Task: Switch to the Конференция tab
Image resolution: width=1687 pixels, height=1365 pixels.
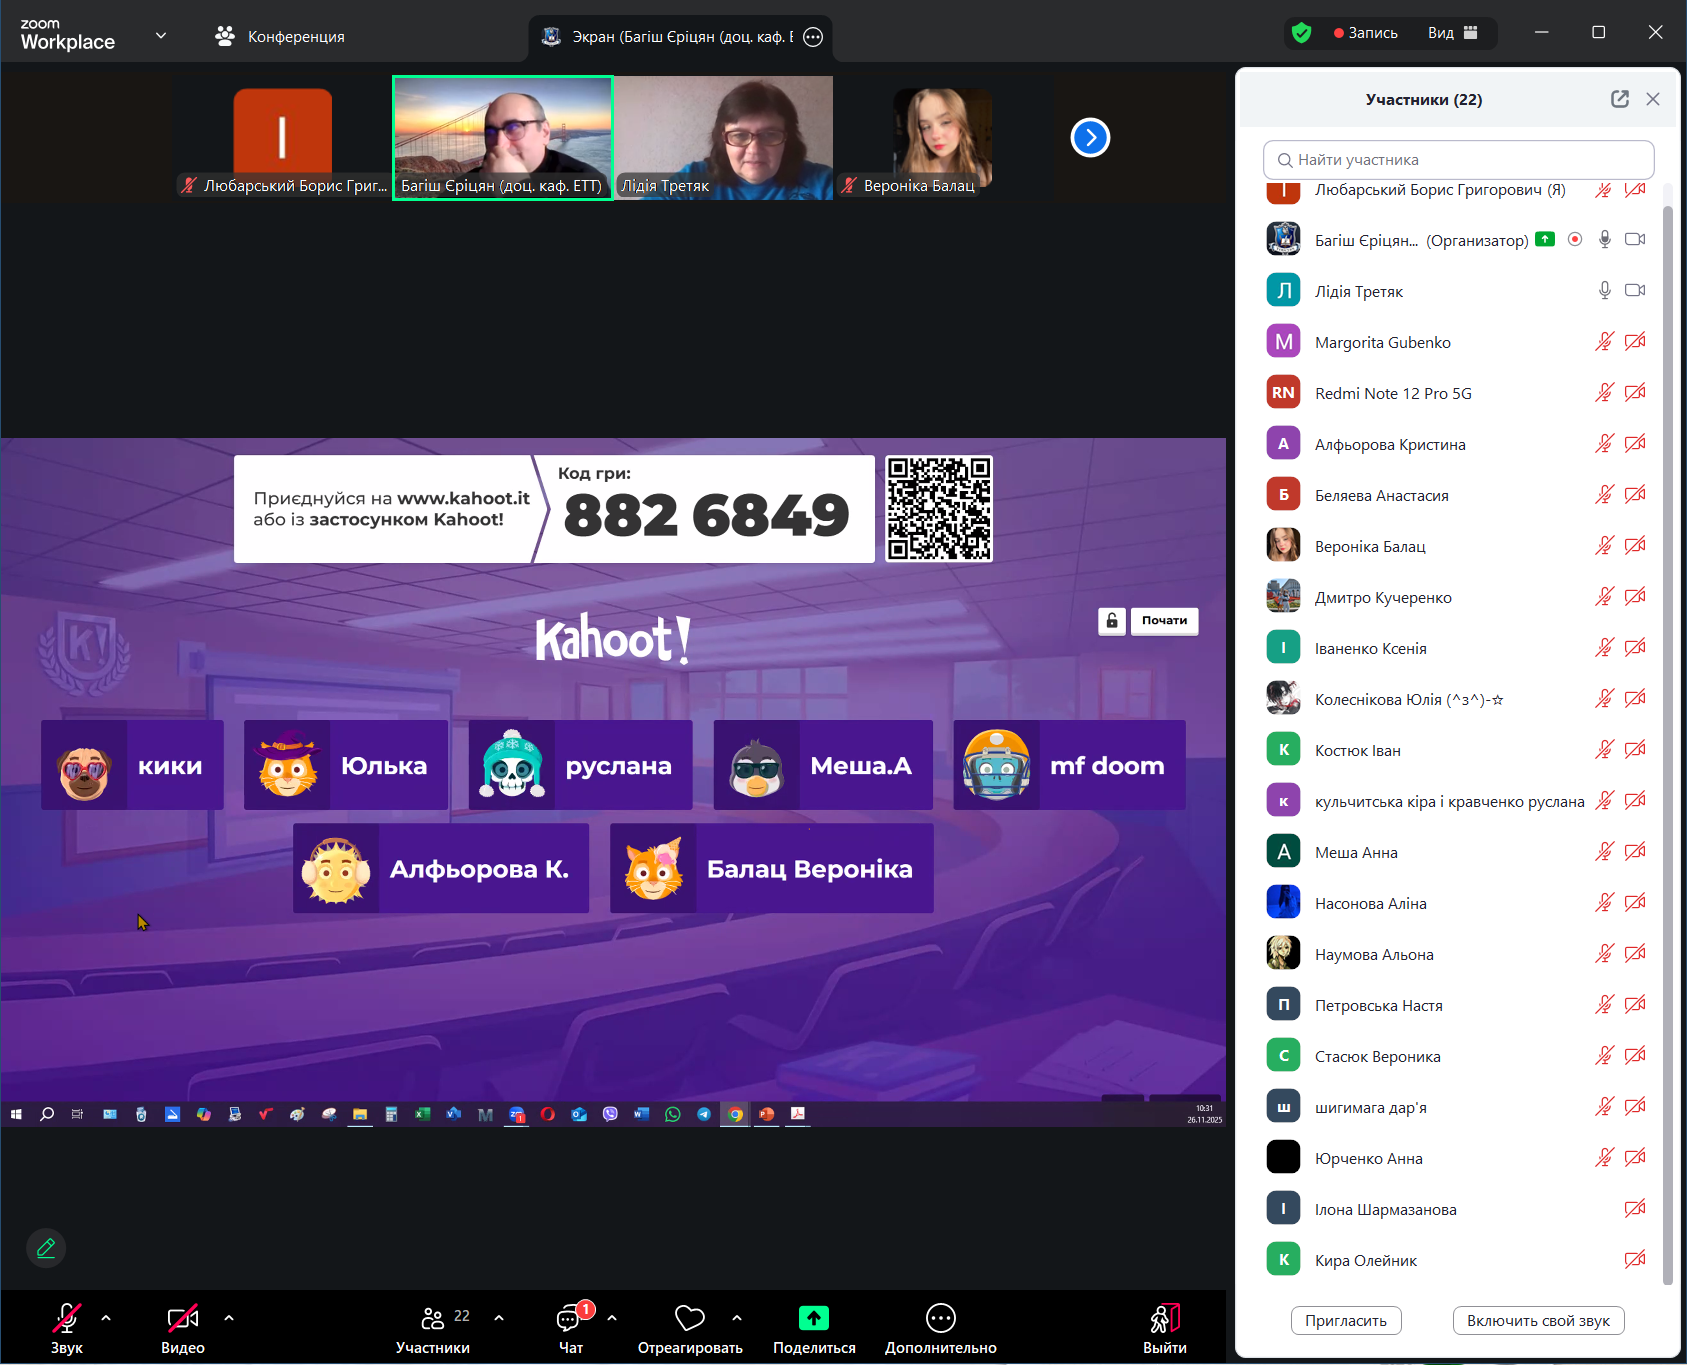Action: pos(280,37)
